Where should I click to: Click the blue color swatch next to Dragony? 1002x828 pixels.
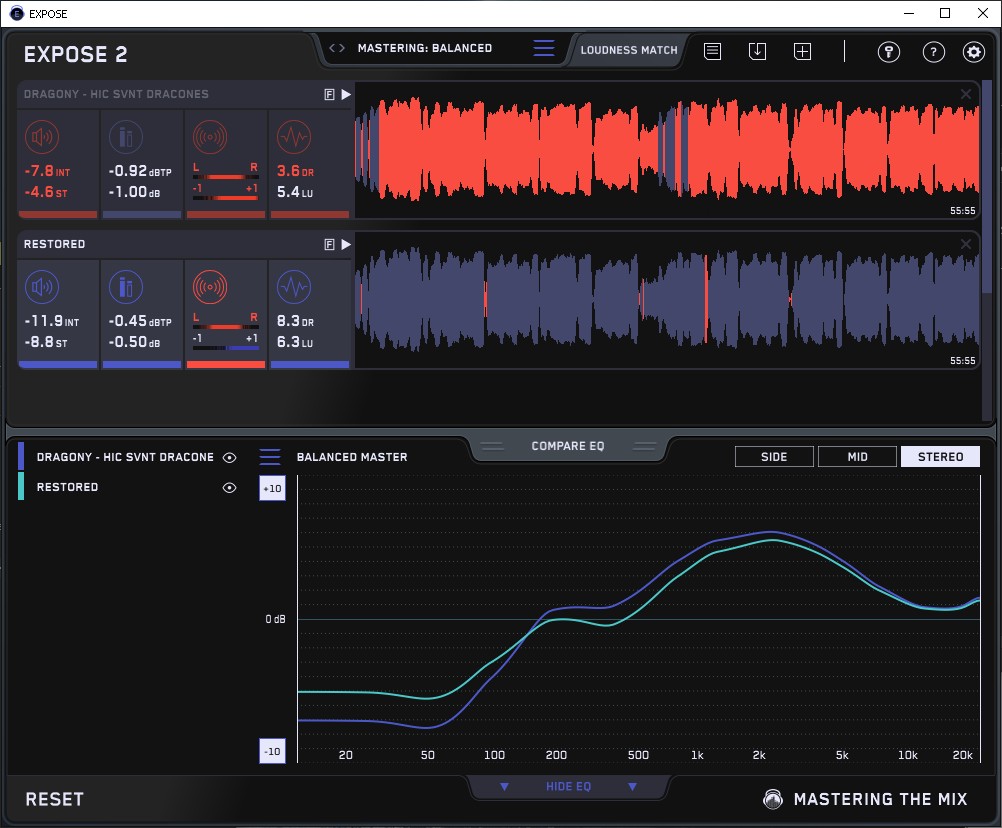[x=21, y=456]
